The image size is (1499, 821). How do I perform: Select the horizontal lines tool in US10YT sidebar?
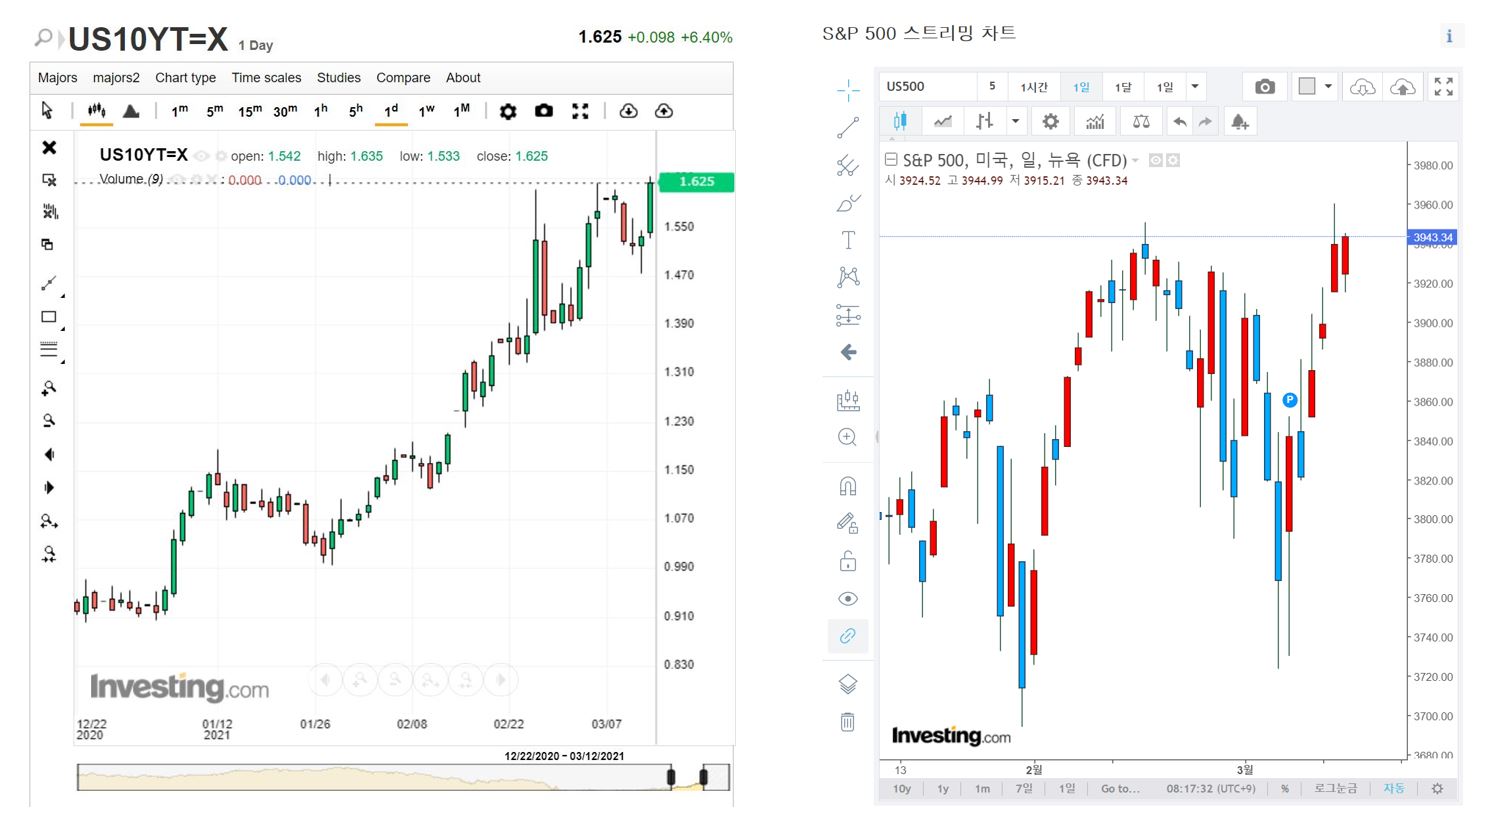(48, 350)
